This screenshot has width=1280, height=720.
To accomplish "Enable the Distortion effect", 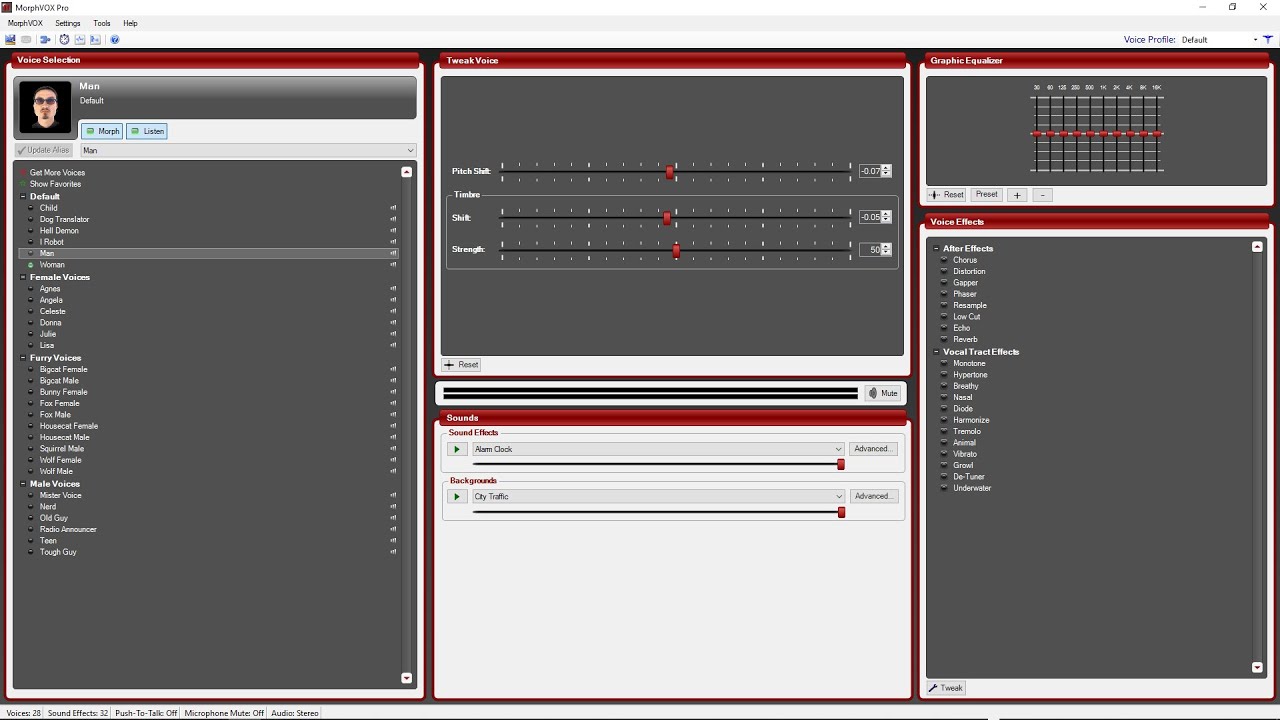I will tap(944, 271).
